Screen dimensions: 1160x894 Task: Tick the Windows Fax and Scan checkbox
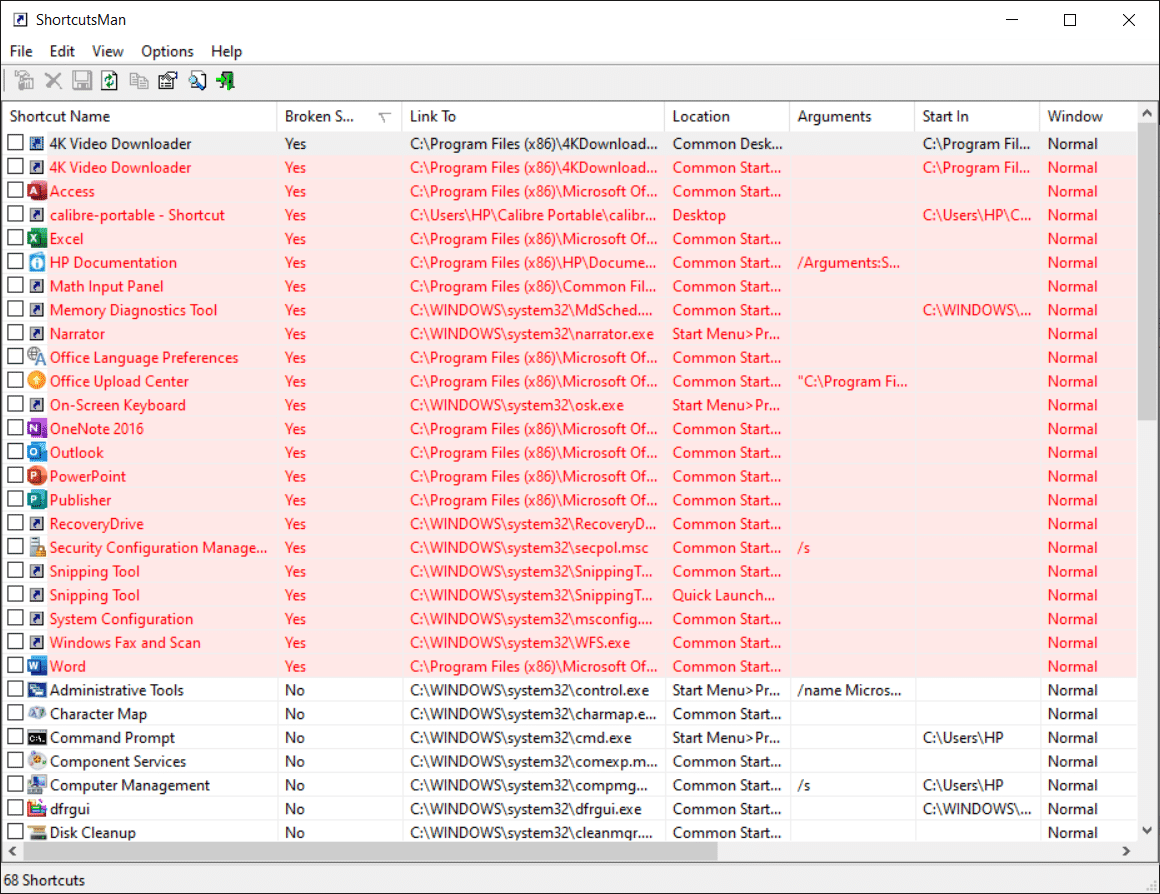click(16, 641)
